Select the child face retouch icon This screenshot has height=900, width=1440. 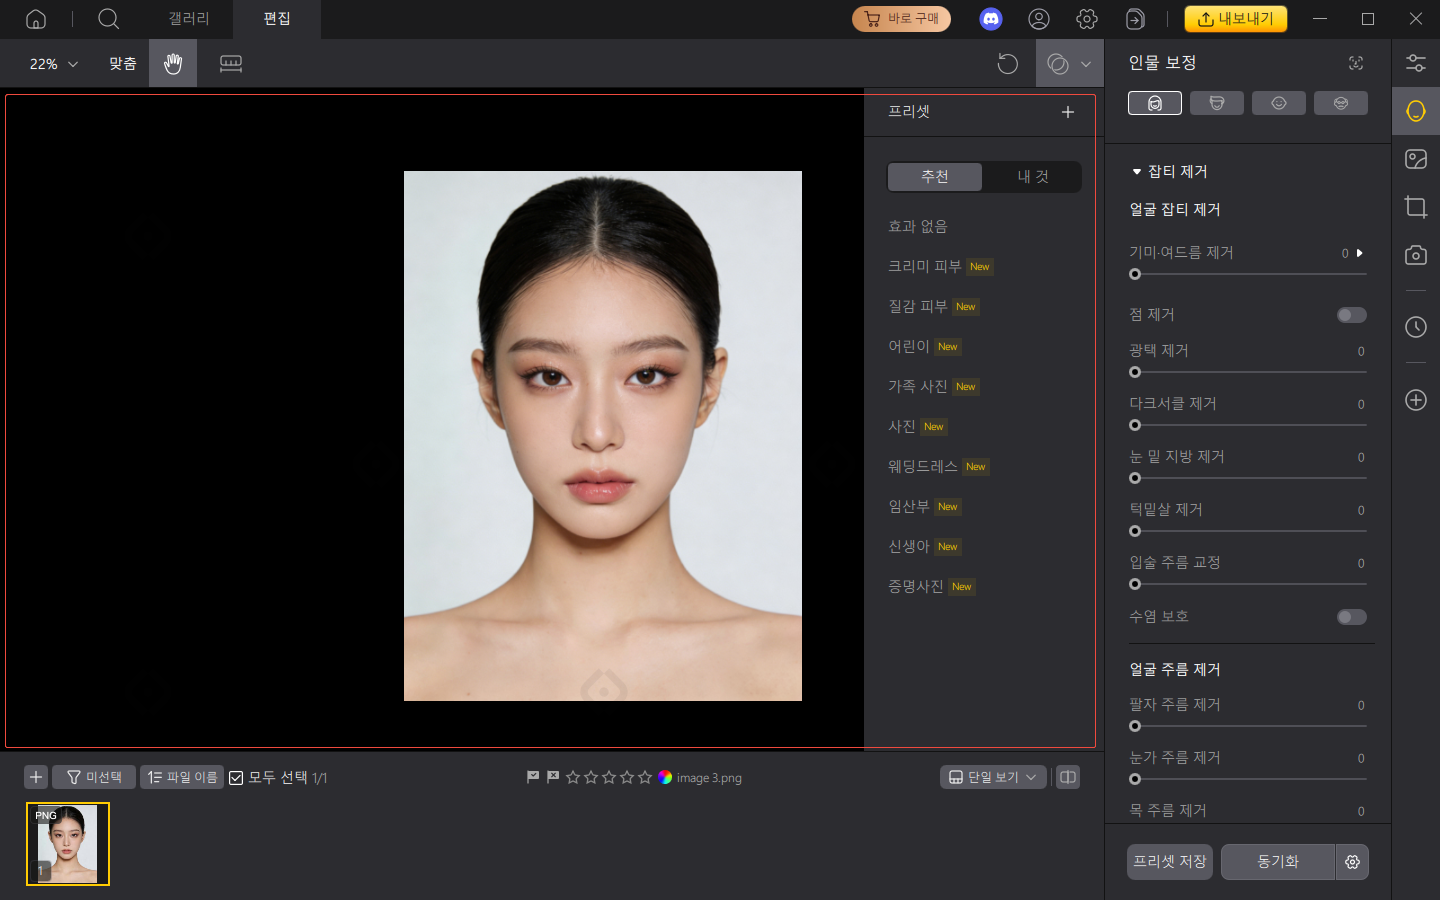click(1279, 102)
